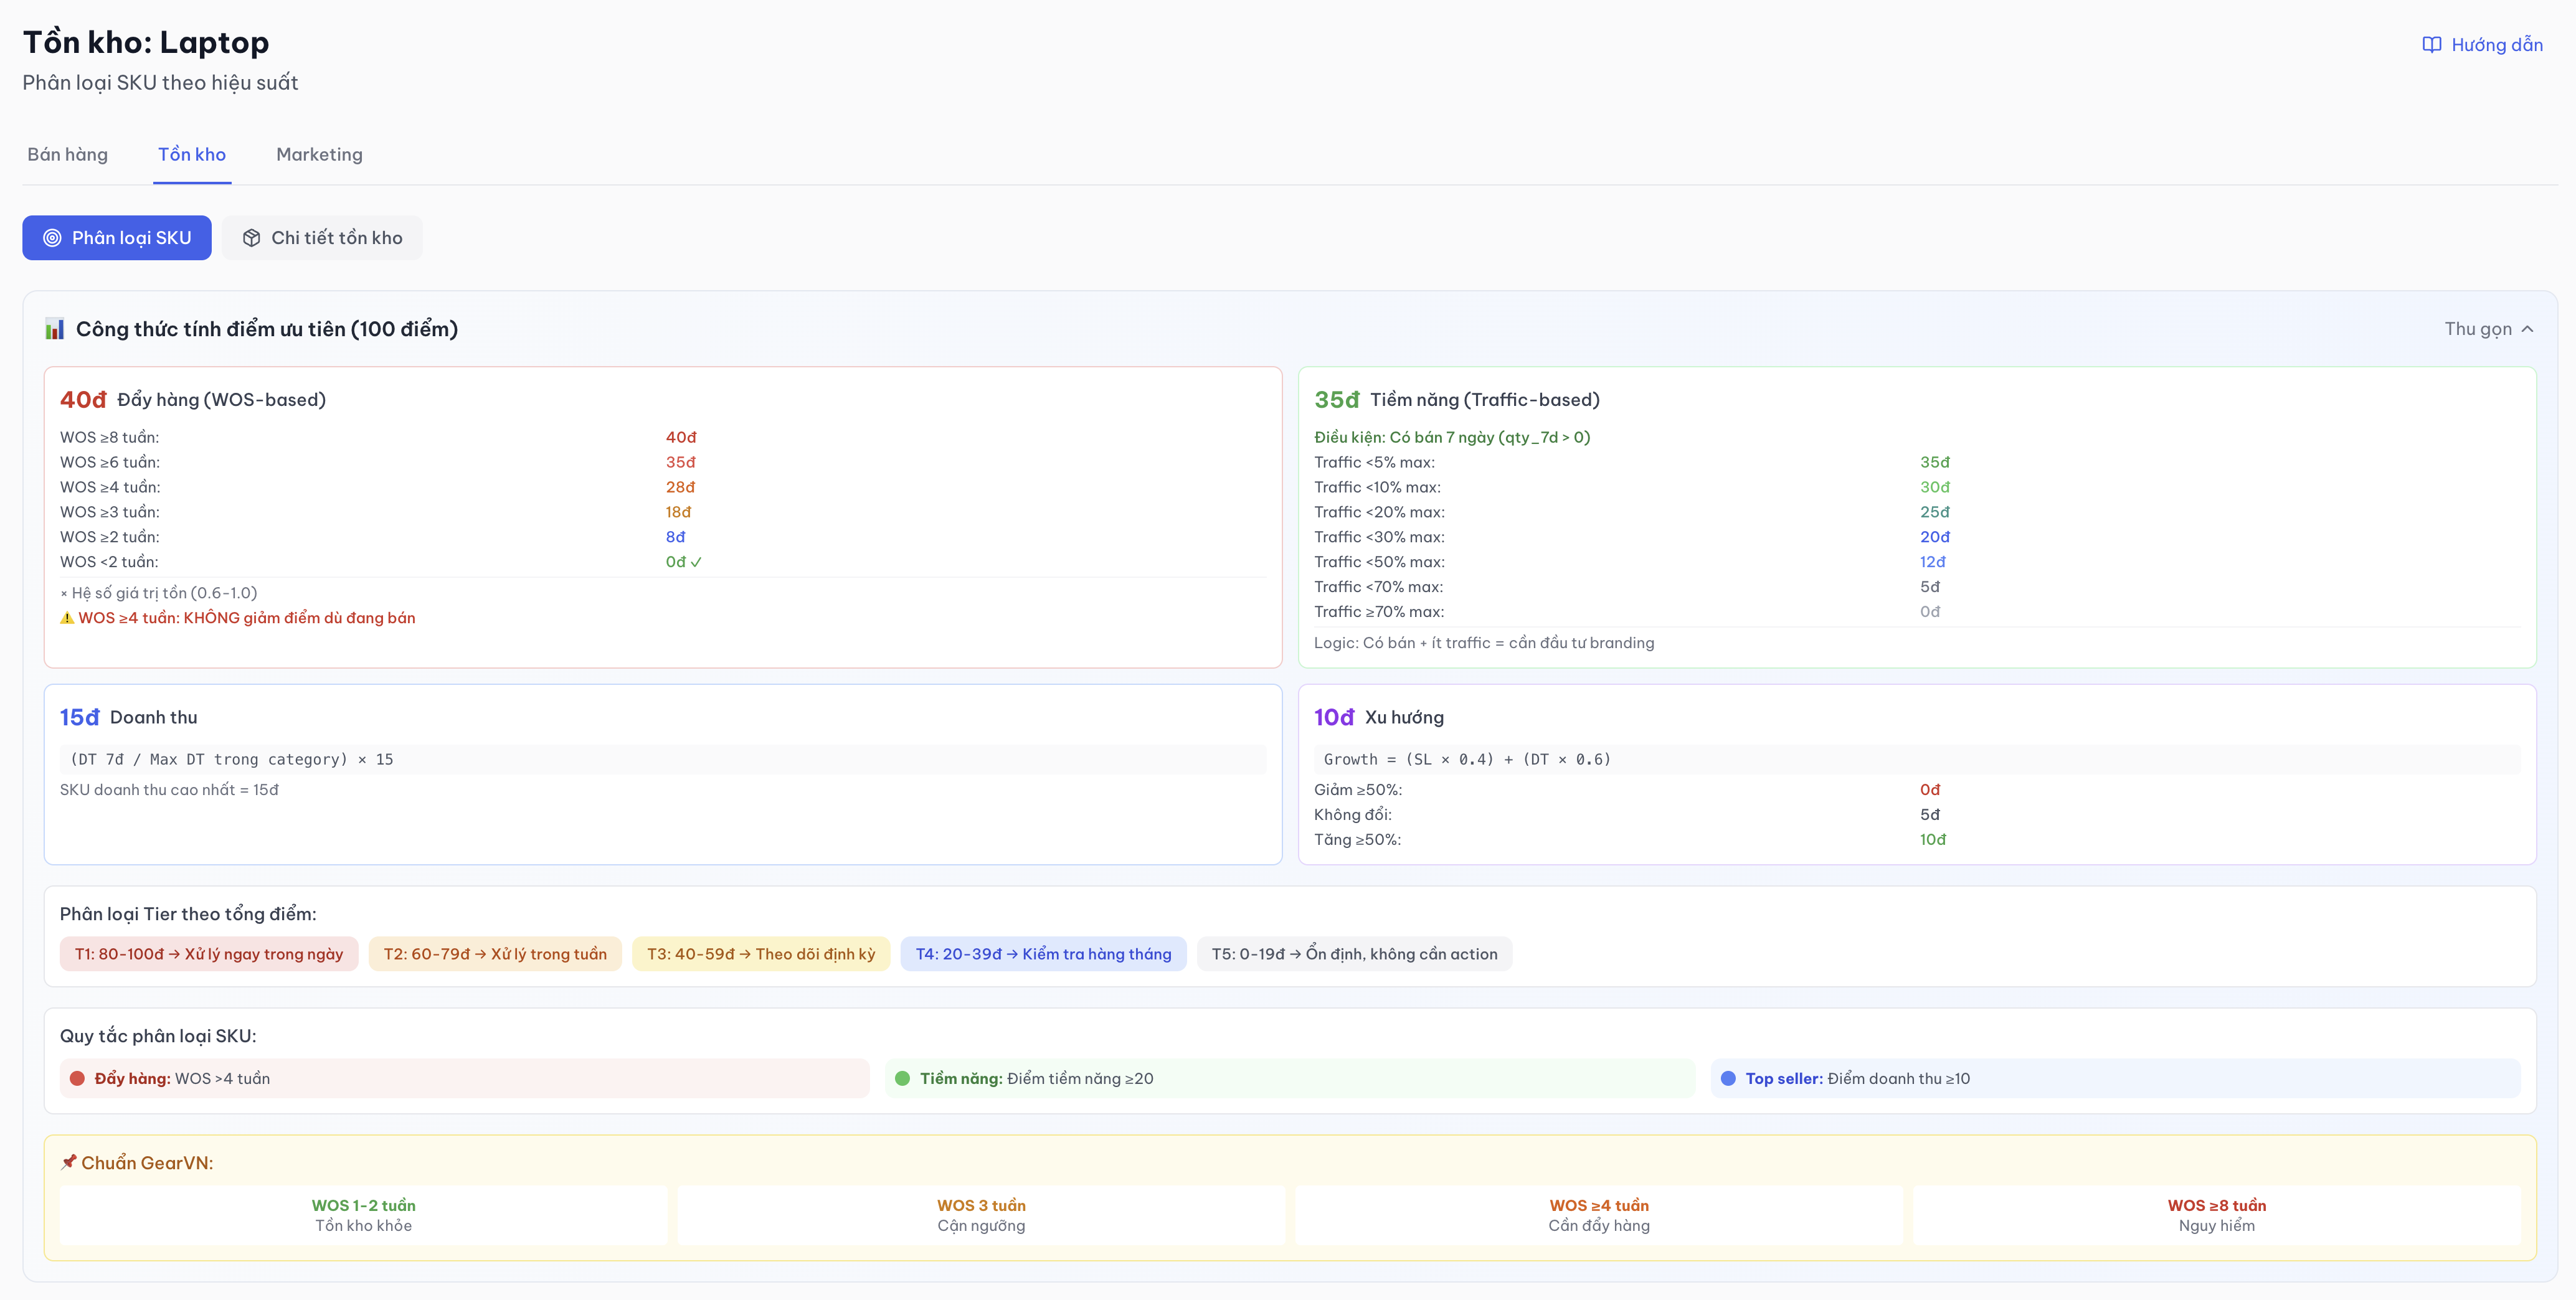Click the green dot next to Tiềm năng rule
Image resolution: width=2576 pixels, height=1300 pixels.
pyautogui.click(x=902, y=1078)
